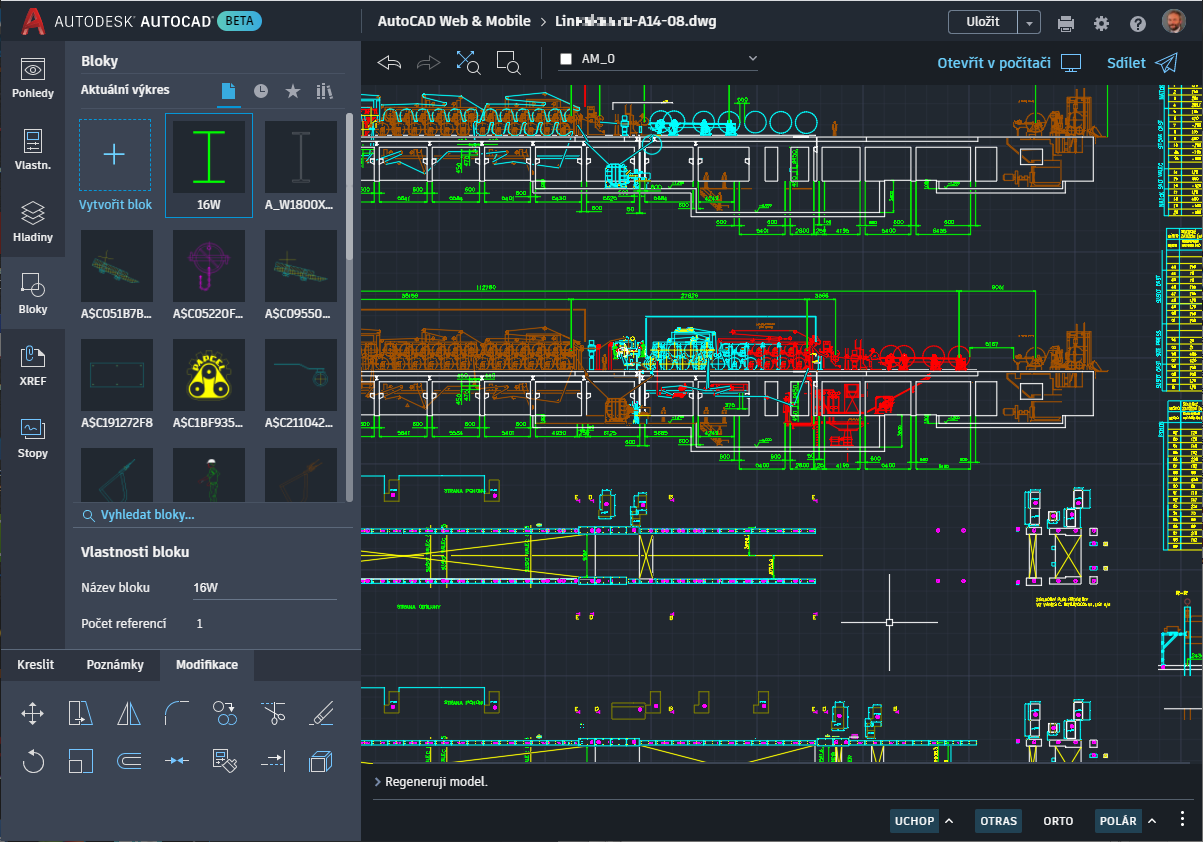1203x842 pixels.
Task: Enable OTRAS tracking in the status bar
Action: click(x=998, y=820)
